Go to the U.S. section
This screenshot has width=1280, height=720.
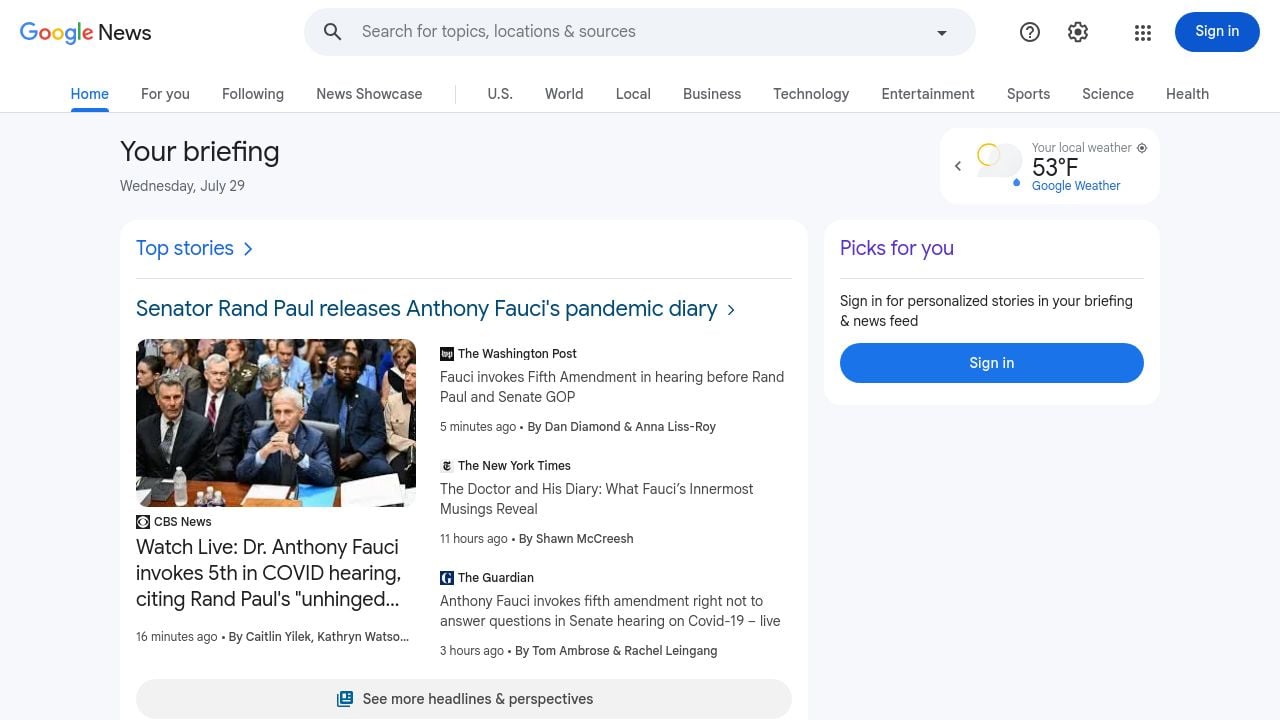click(x=500, y=94)
